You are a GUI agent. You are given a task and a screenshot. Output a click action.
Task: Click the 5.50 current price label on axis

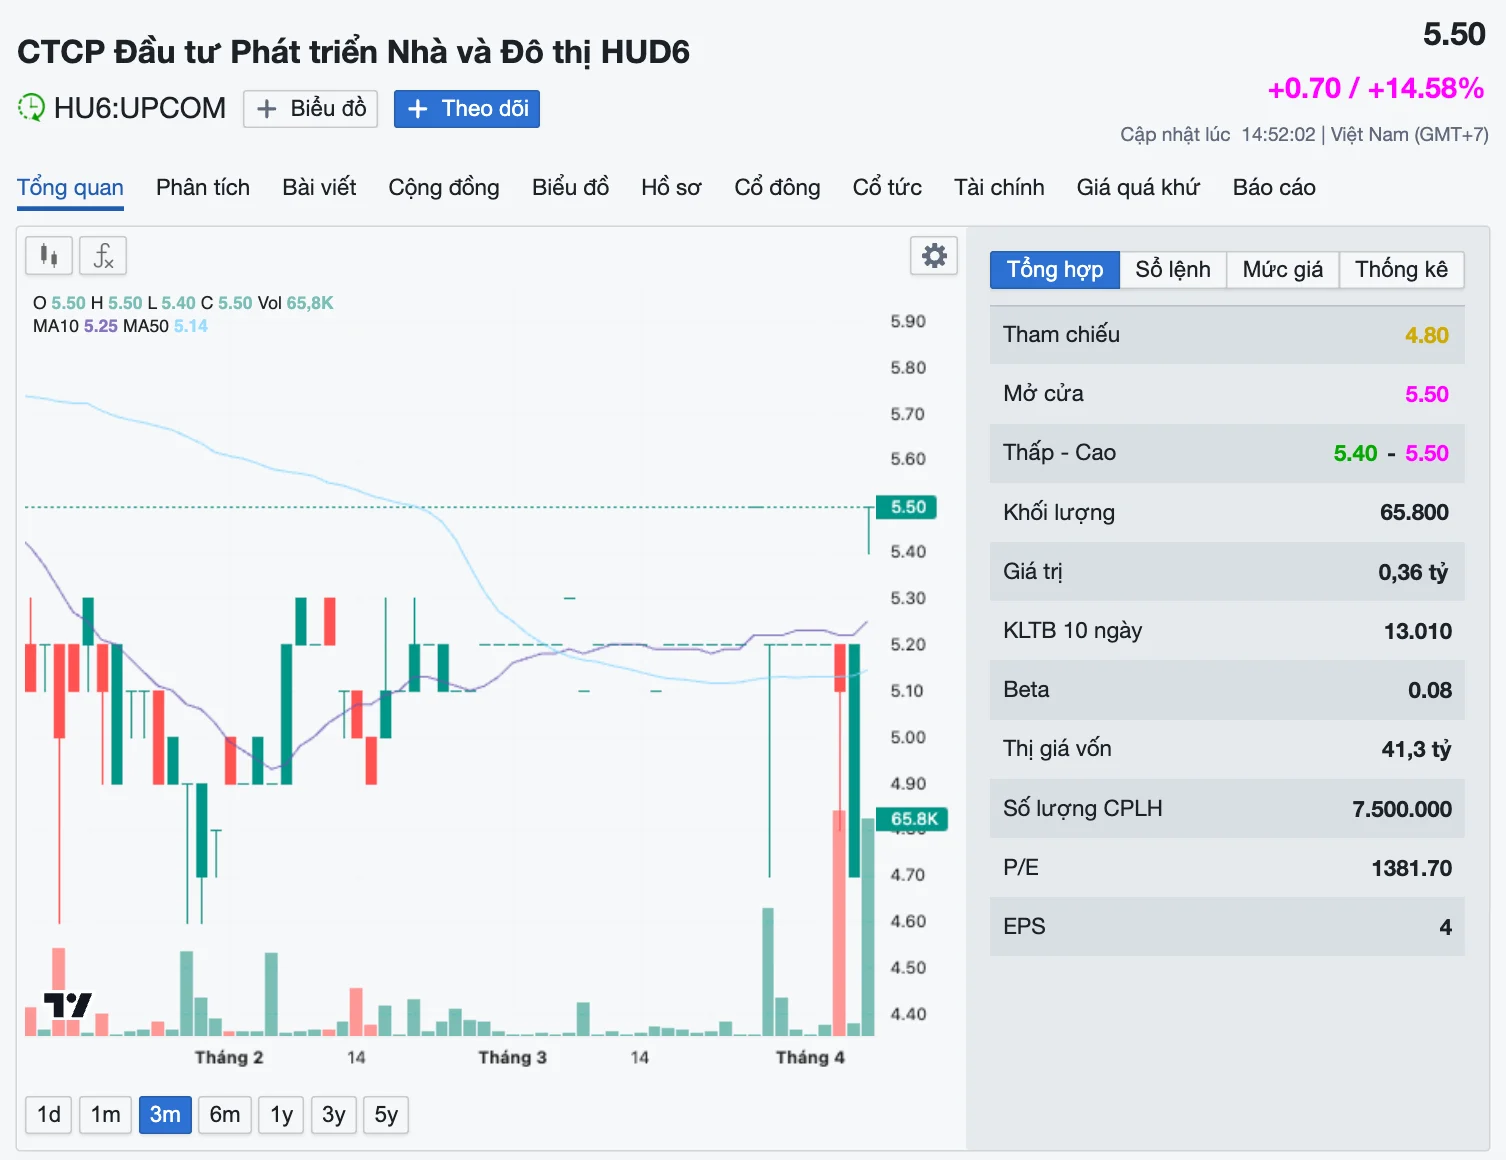point(907,507)
